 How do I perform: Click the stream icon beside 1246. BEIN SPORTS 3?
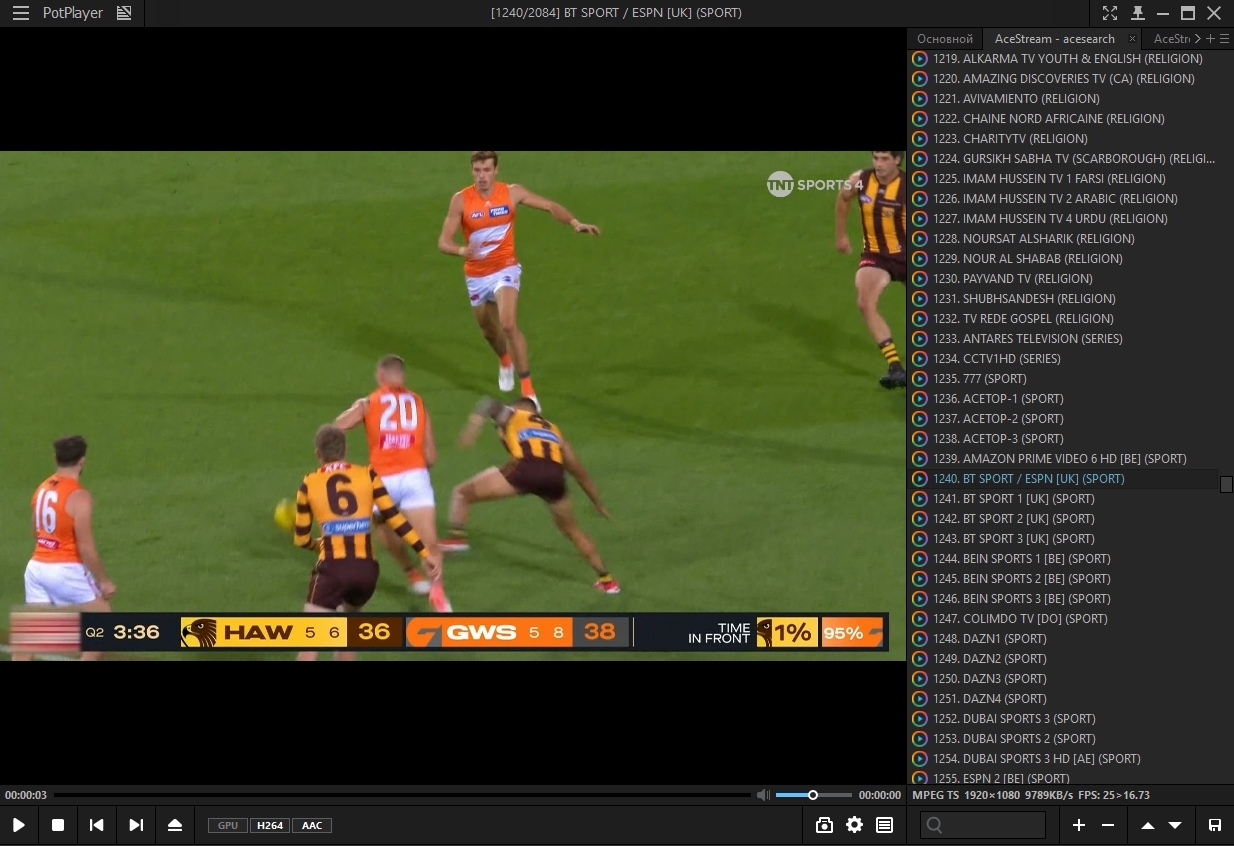pos(920,599)
